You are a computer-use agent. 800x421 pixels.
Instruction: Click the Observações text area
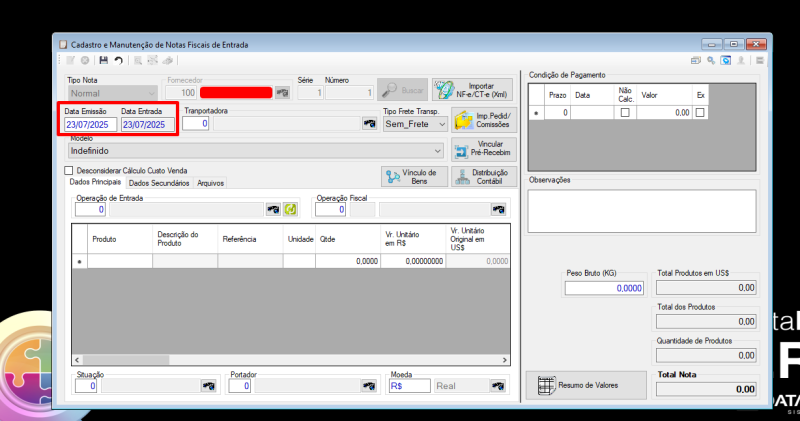(x=642, y=211)
